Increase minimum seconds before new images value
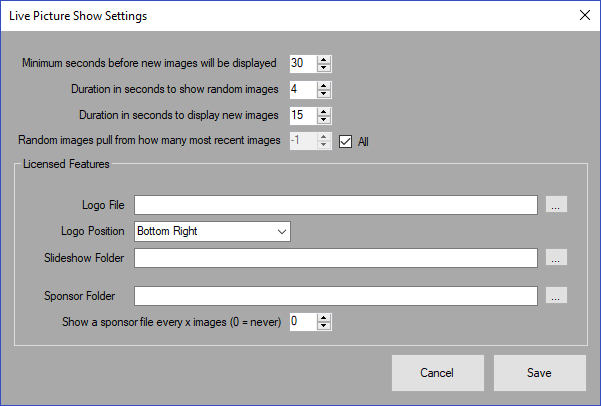This screenshot has height=406, width=601. pyautogui.click(x=324, y=59)
